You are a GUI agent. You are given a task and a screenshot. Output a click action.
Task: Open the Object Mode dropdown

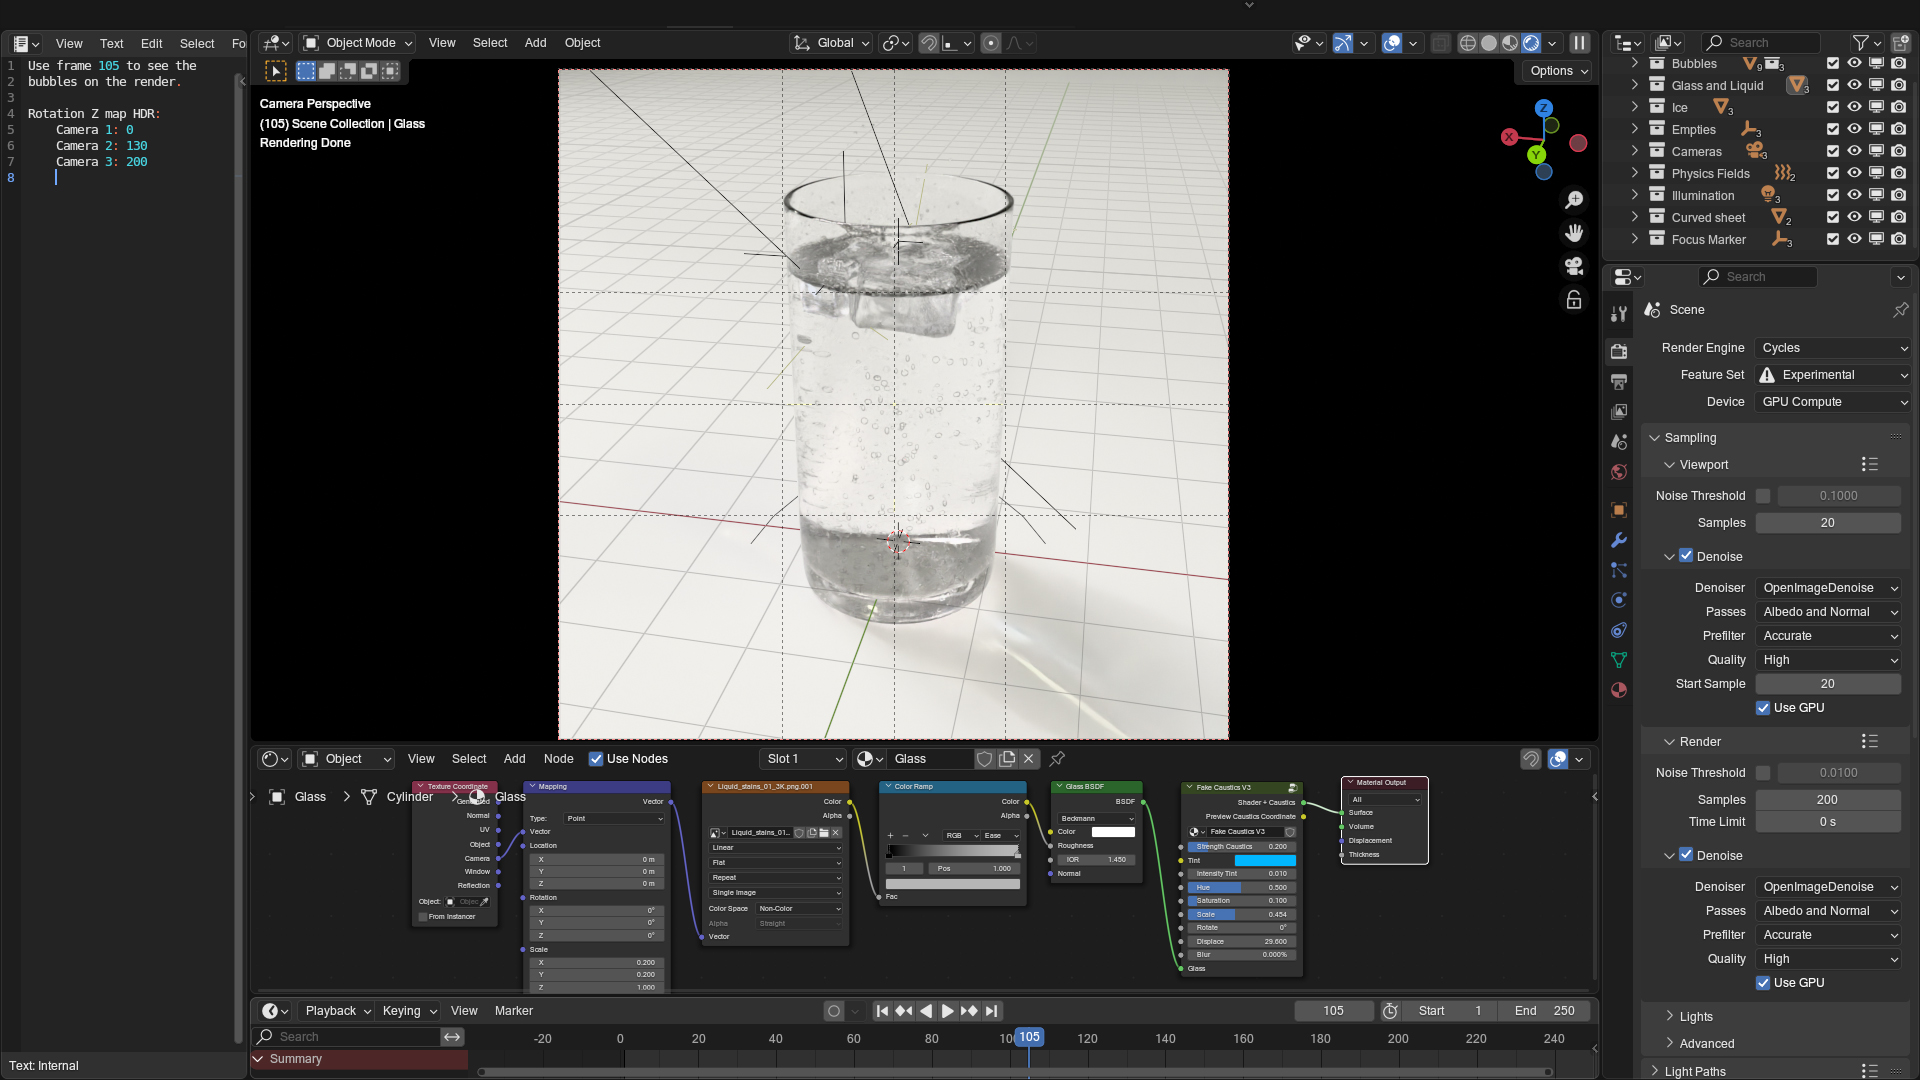[357, 43]
